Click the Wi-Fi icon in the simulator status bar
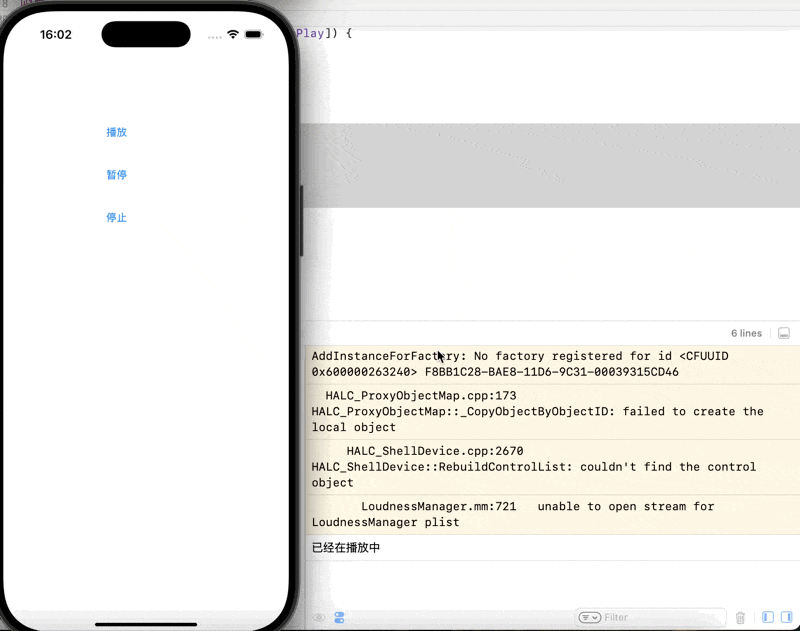Image resolution: width=800 pixels, height=631 pixels. 233,34
